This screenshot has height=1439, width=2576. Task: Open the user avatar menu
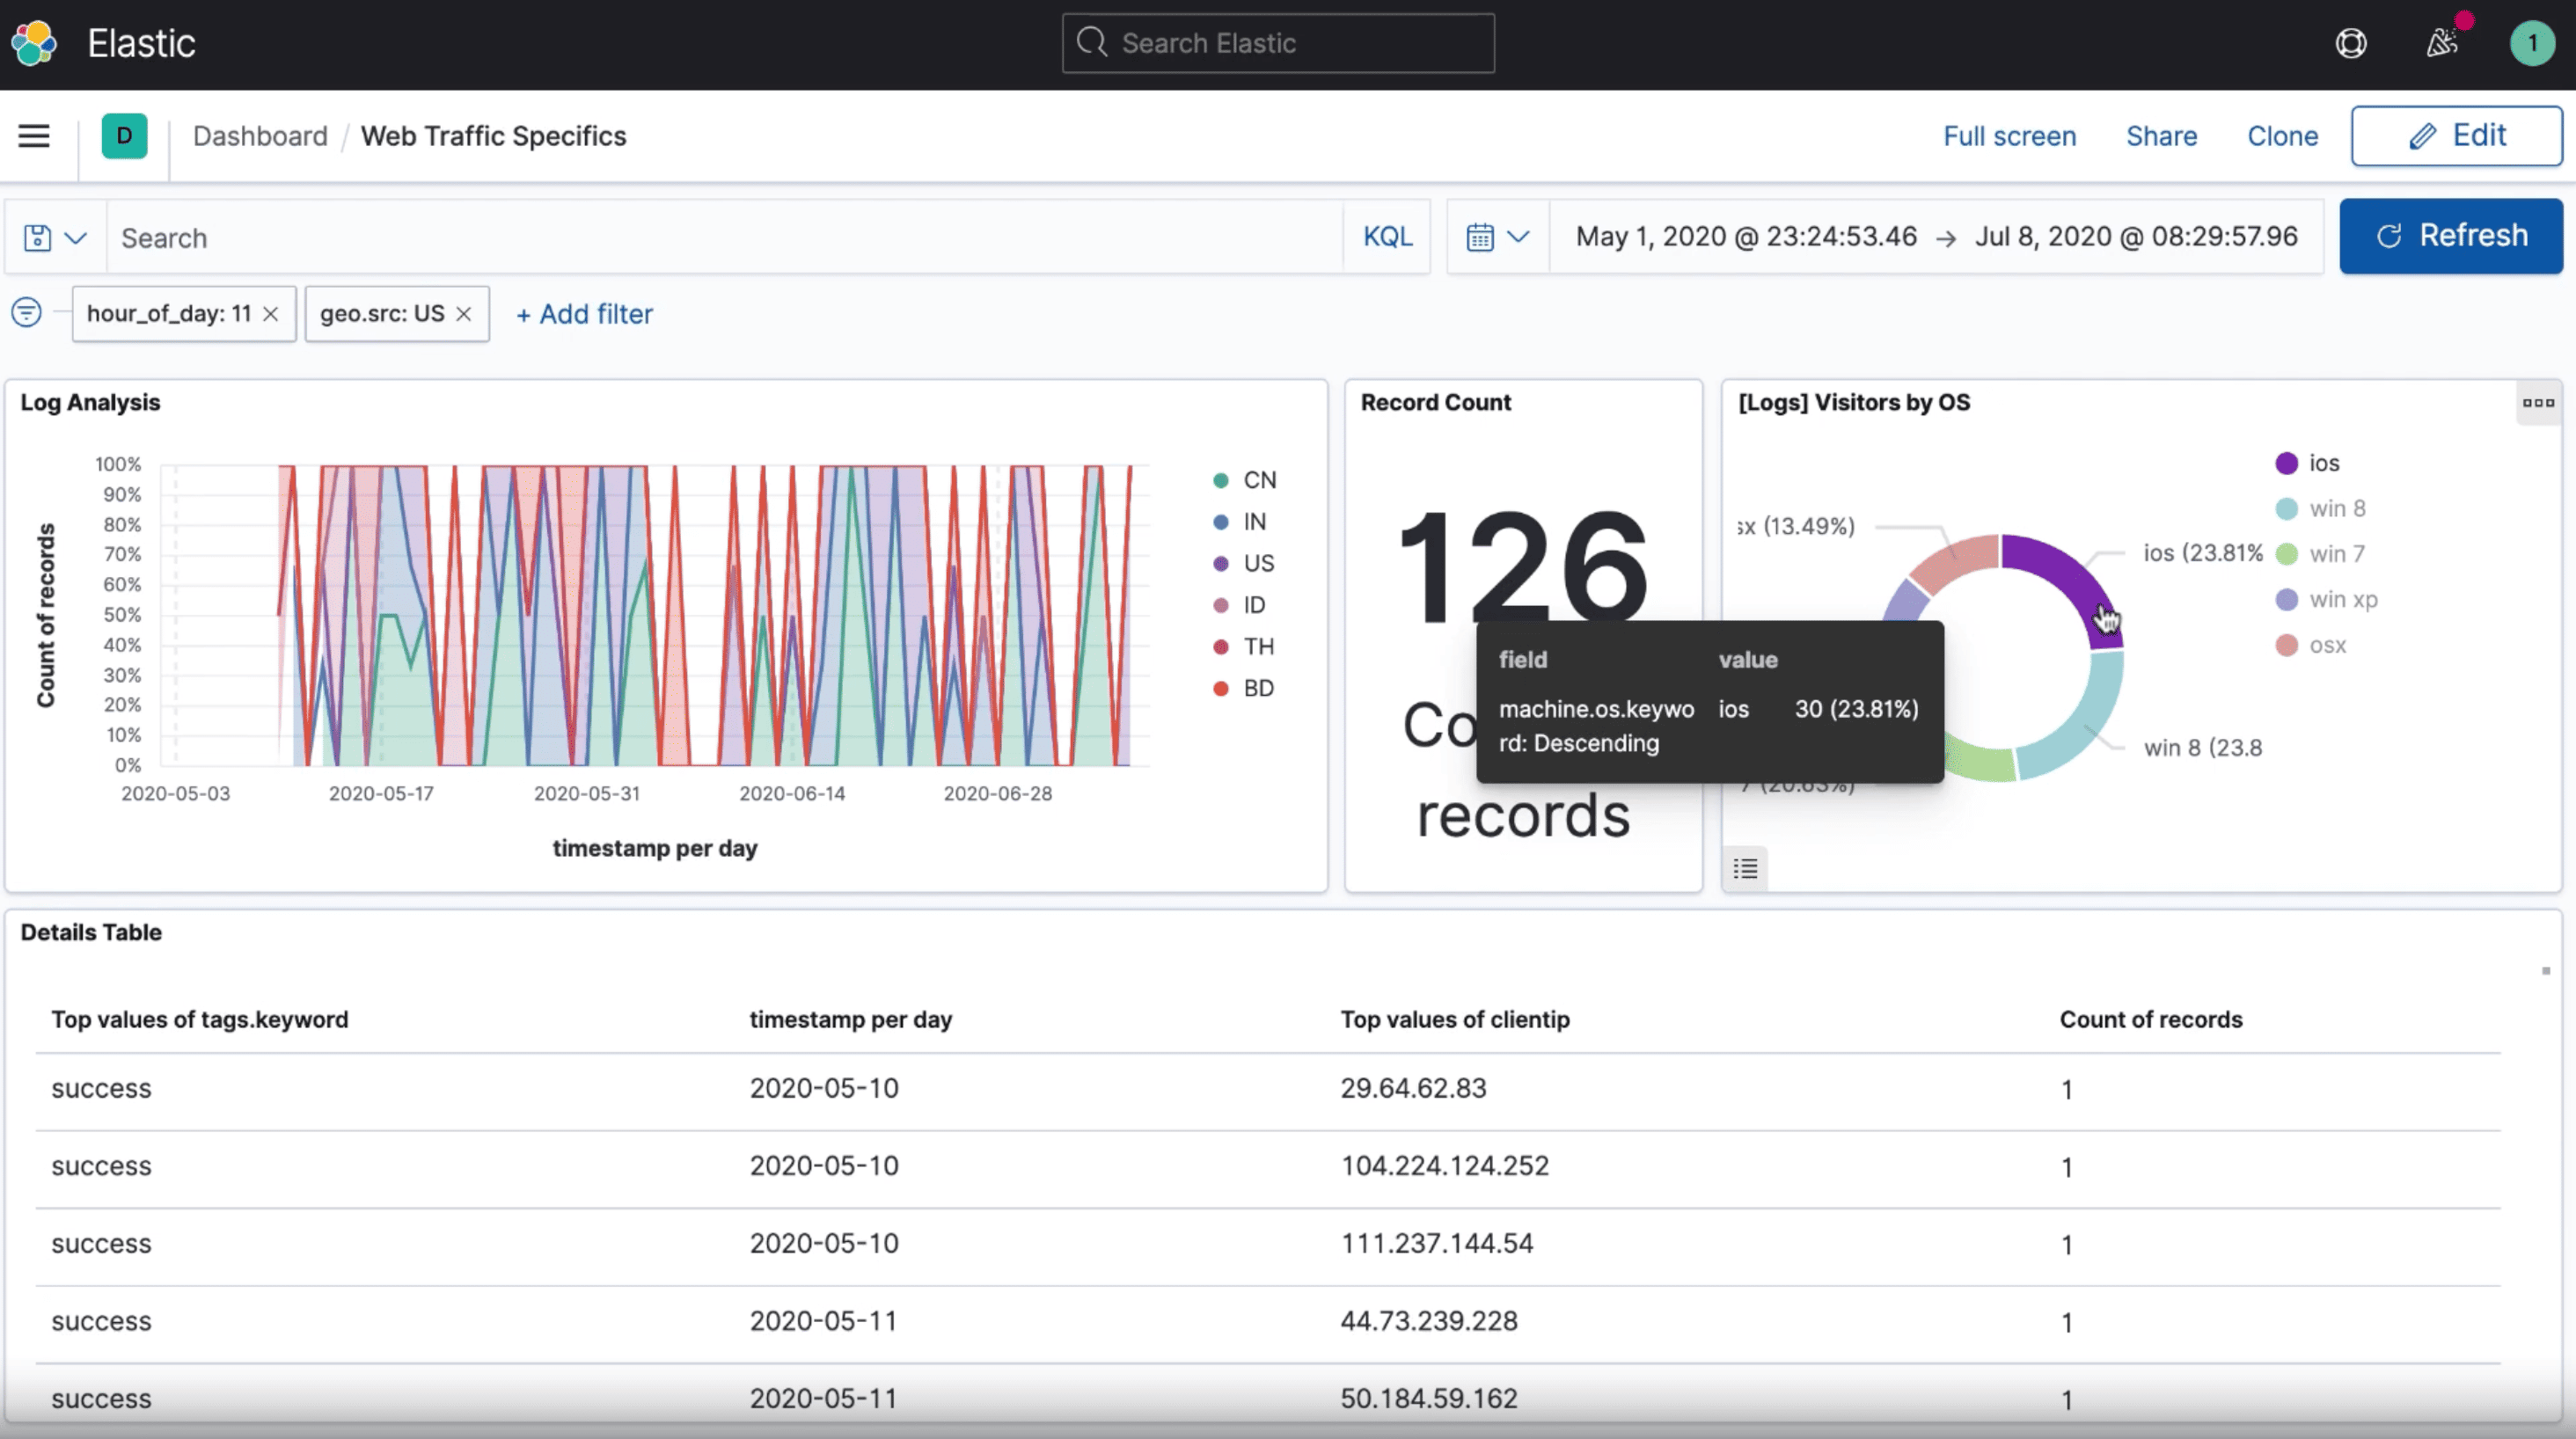[x=2532, y=43]
